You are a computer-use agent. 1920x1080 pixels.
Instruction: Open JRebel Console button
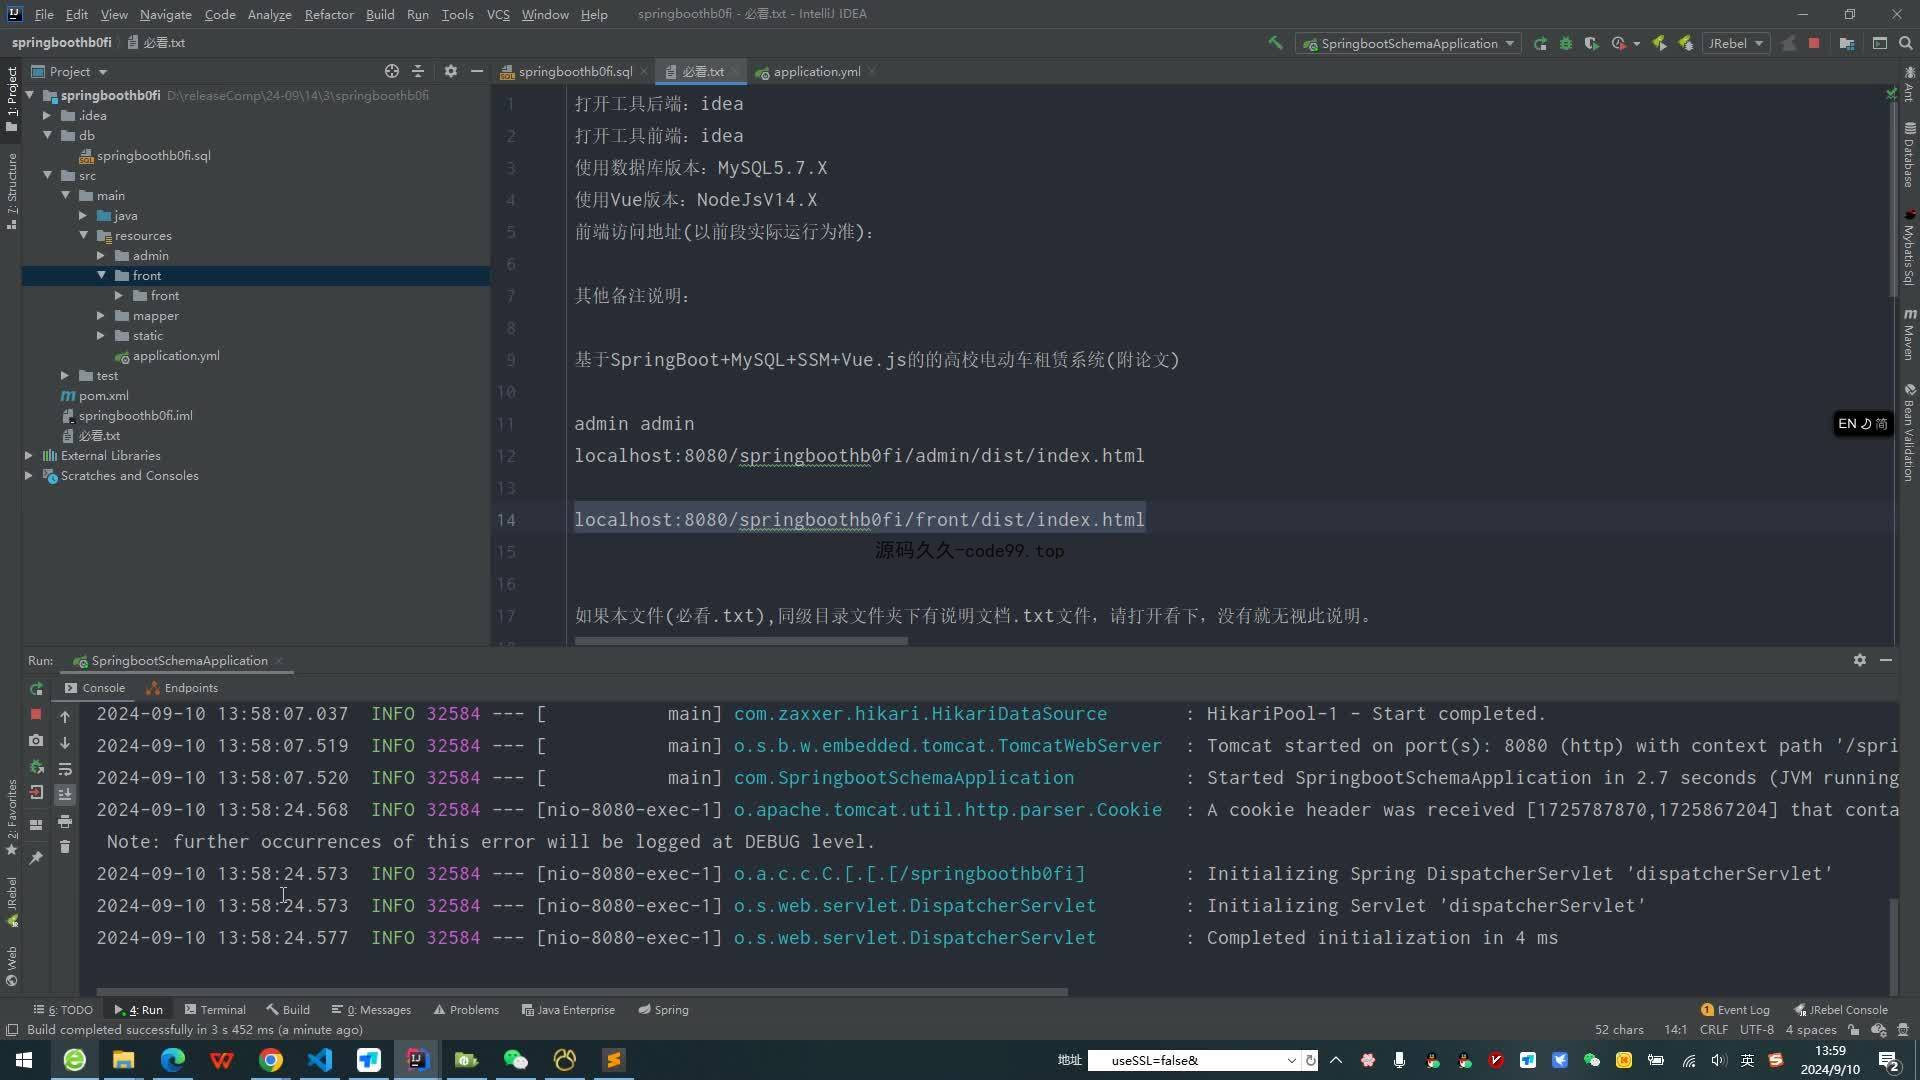pos(1841,1010)
